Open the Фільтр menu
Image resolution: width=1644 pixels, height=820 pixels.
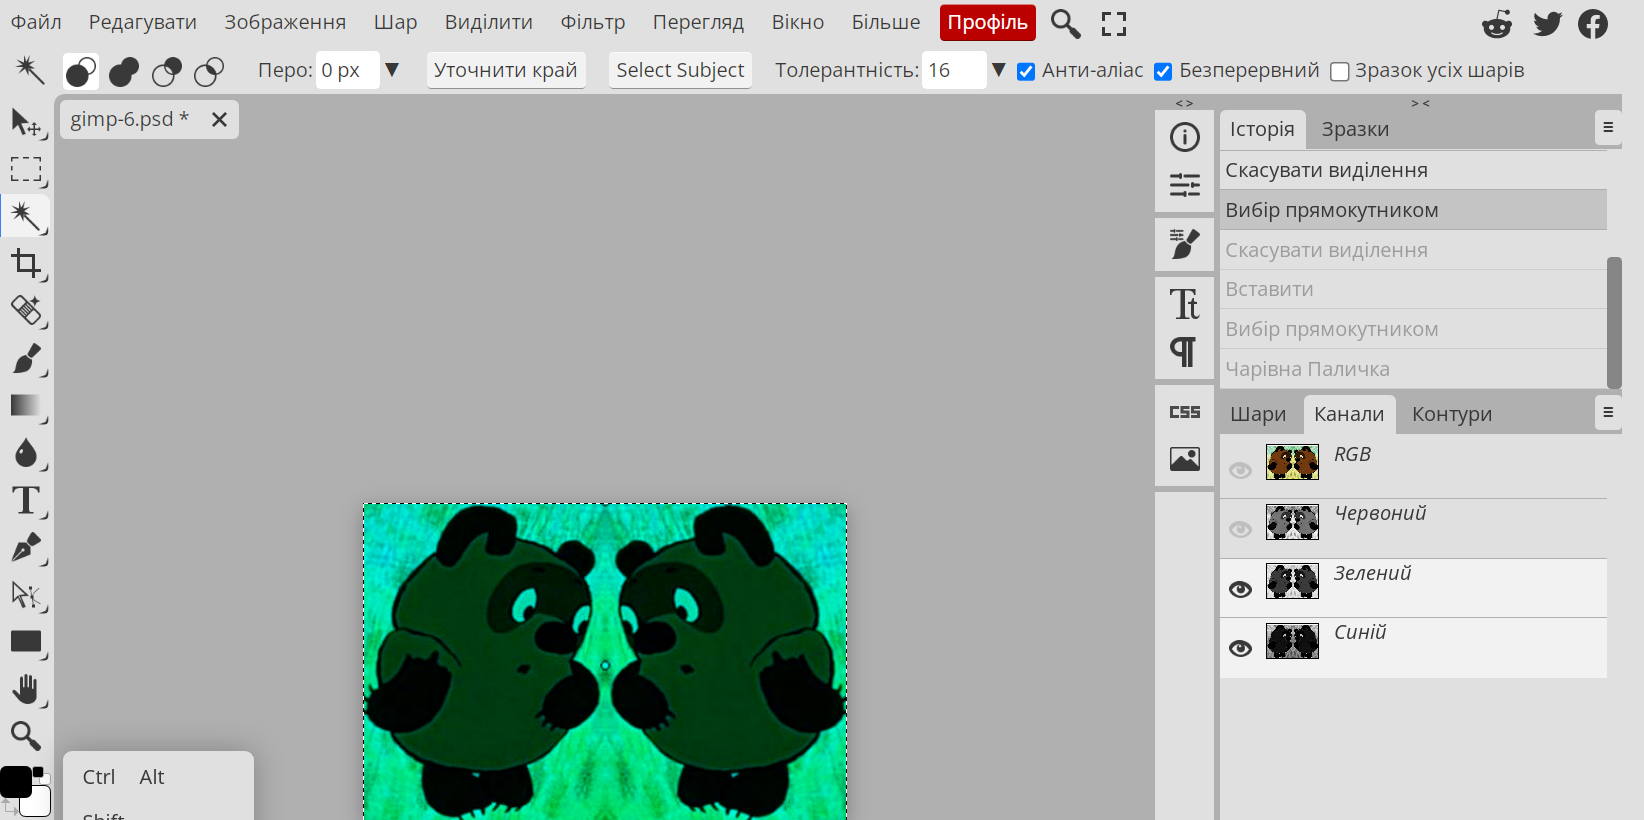tap(592, 22)
